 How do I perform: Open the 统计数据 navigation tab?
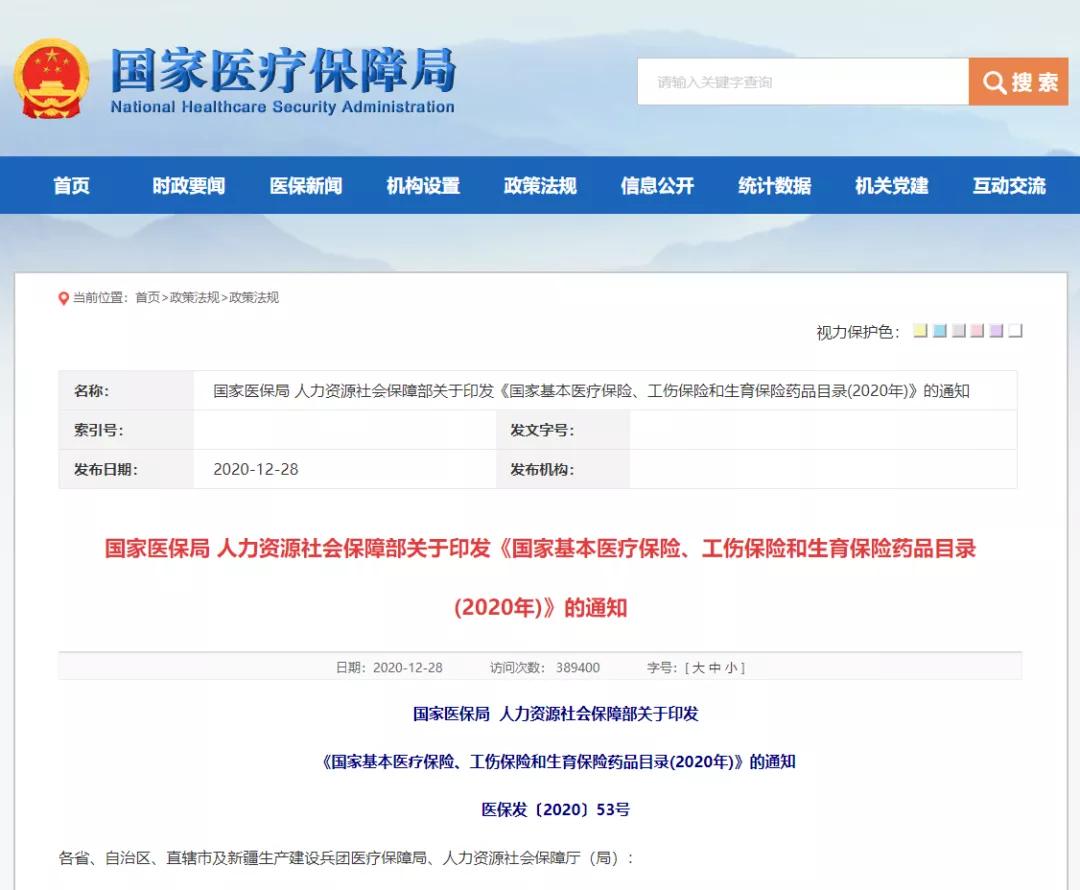[x=773, y=185]
